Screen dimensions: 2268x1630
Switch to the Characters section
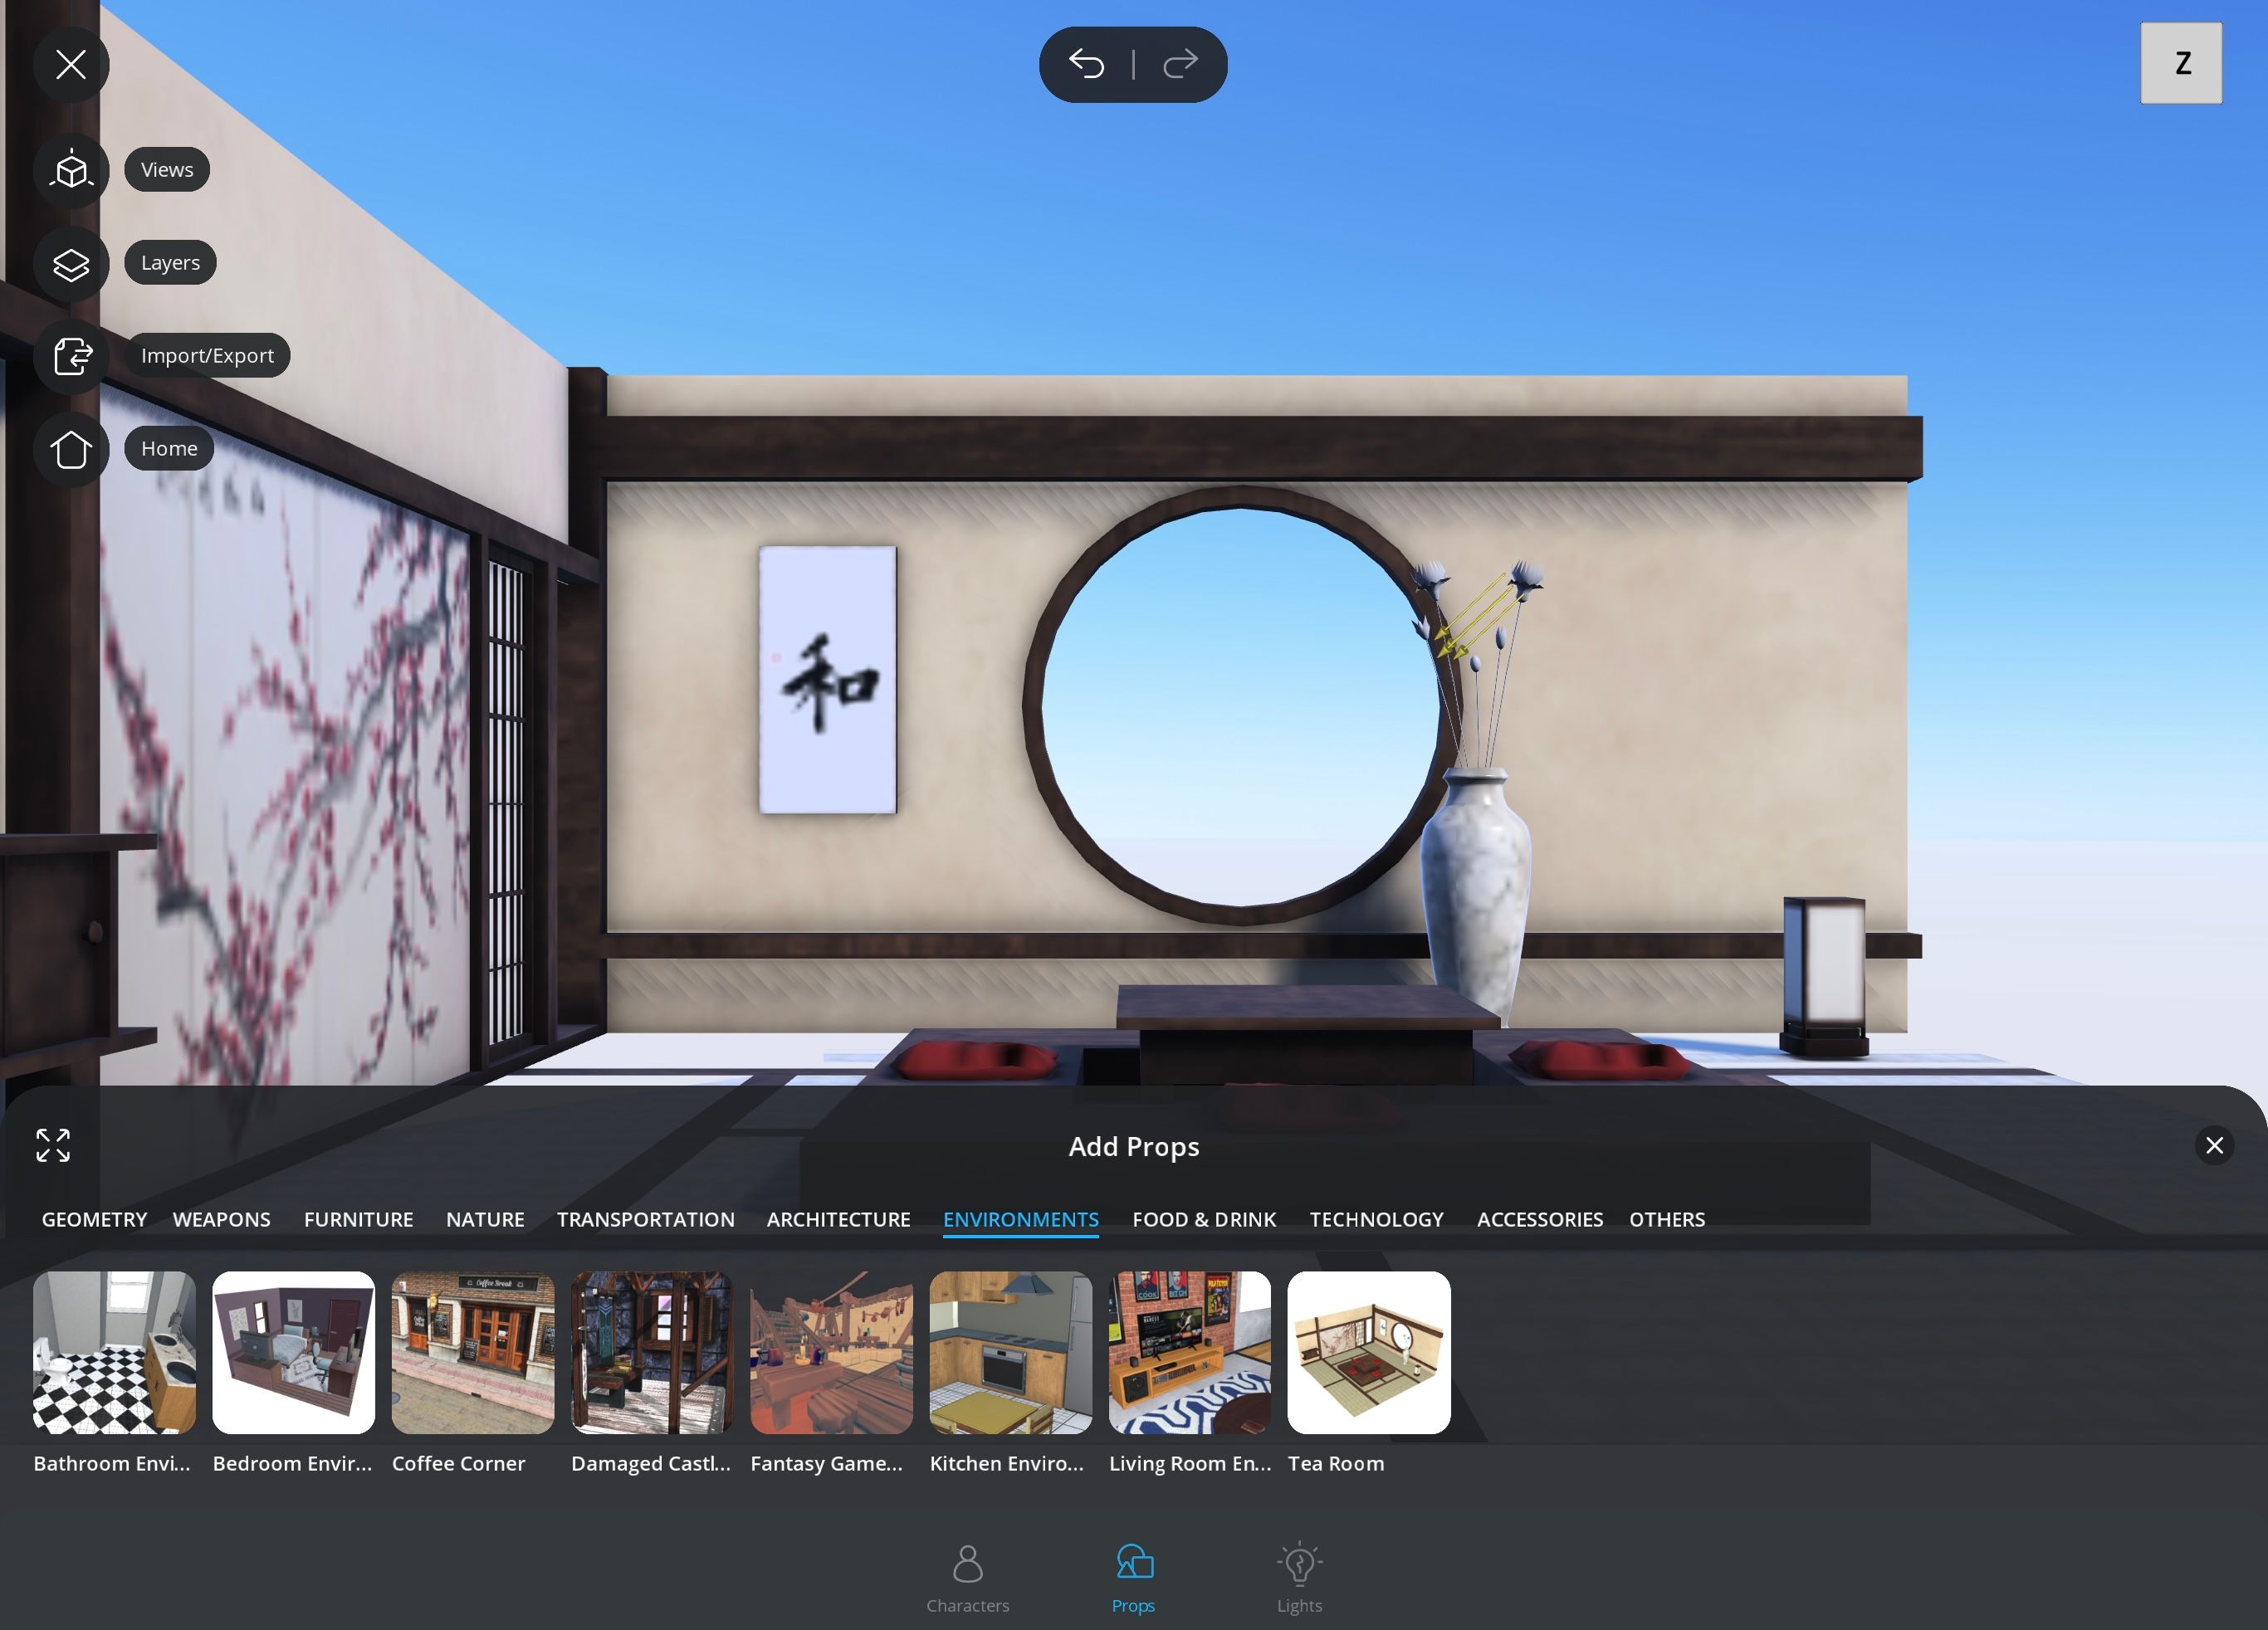(967, 1577)
